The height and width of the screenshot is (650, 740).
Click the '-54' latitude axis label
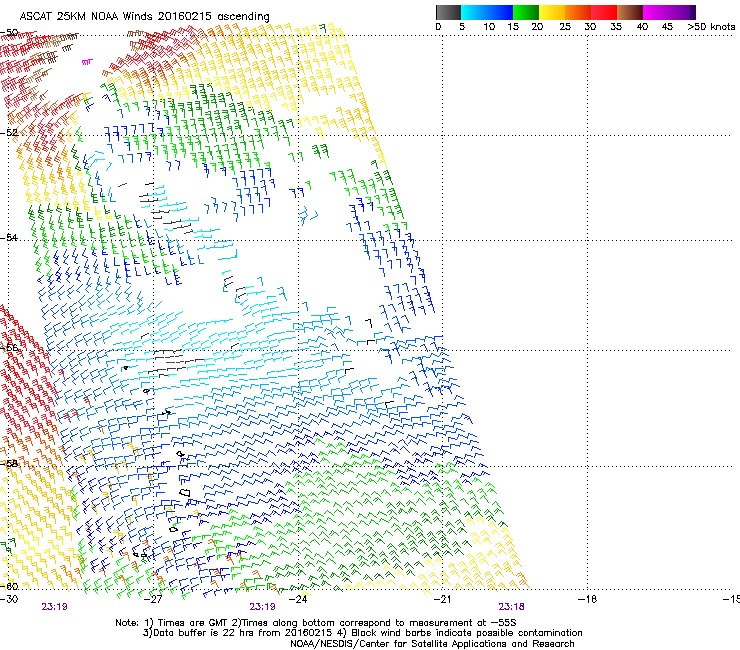[x=9, y=238]
